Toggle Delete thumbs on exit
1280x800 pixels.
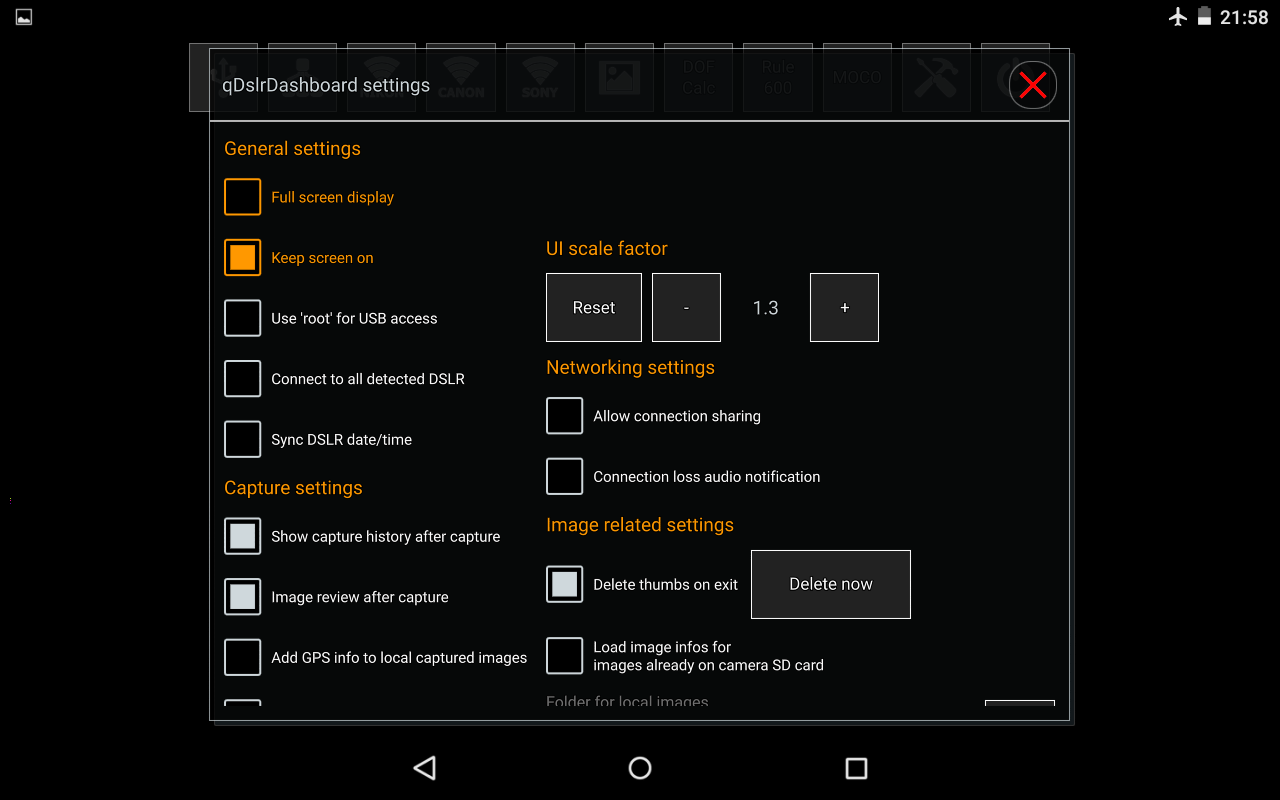tap(565, 584)
